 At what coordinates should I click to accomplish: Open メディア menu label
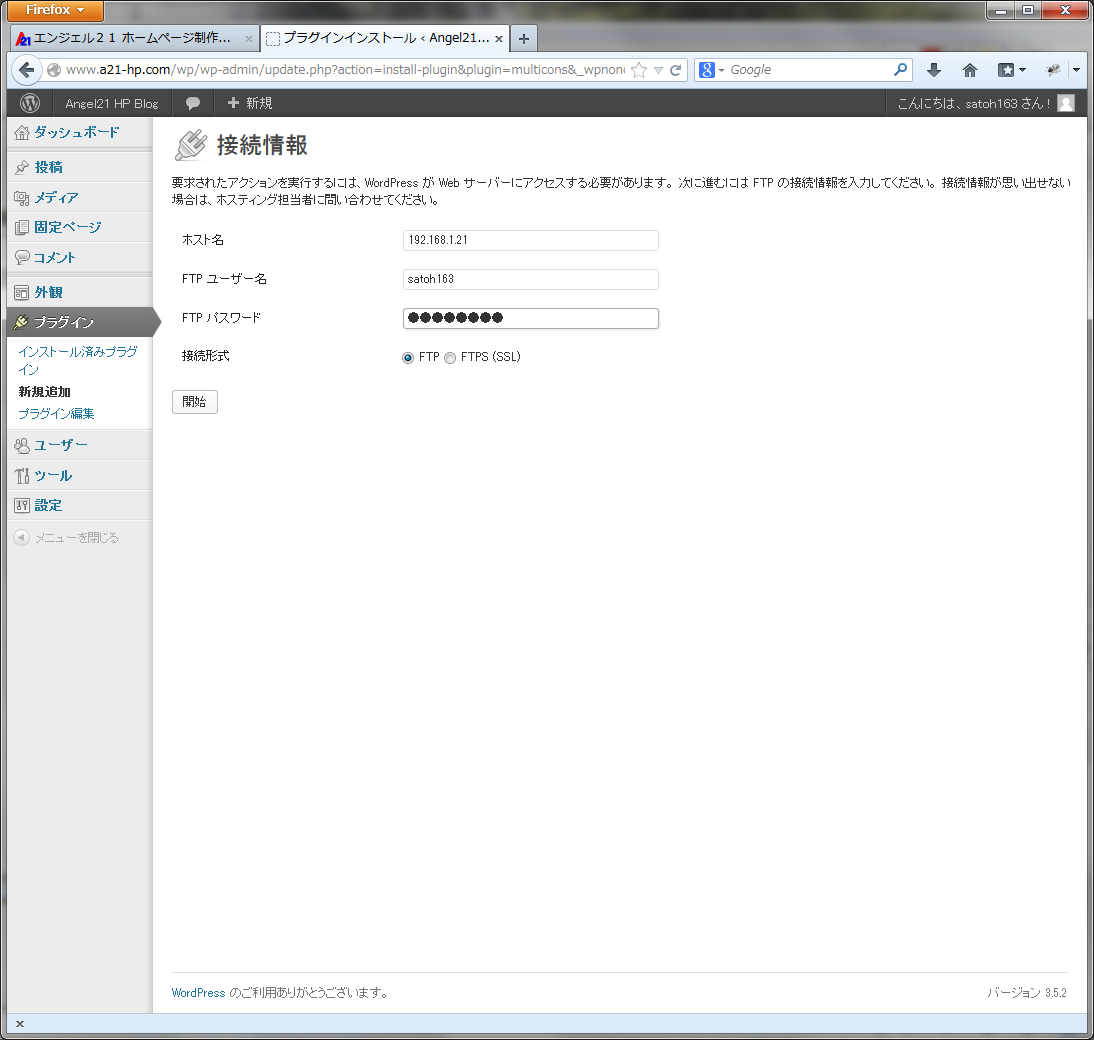pyautogui.click(x=56, y=198)
